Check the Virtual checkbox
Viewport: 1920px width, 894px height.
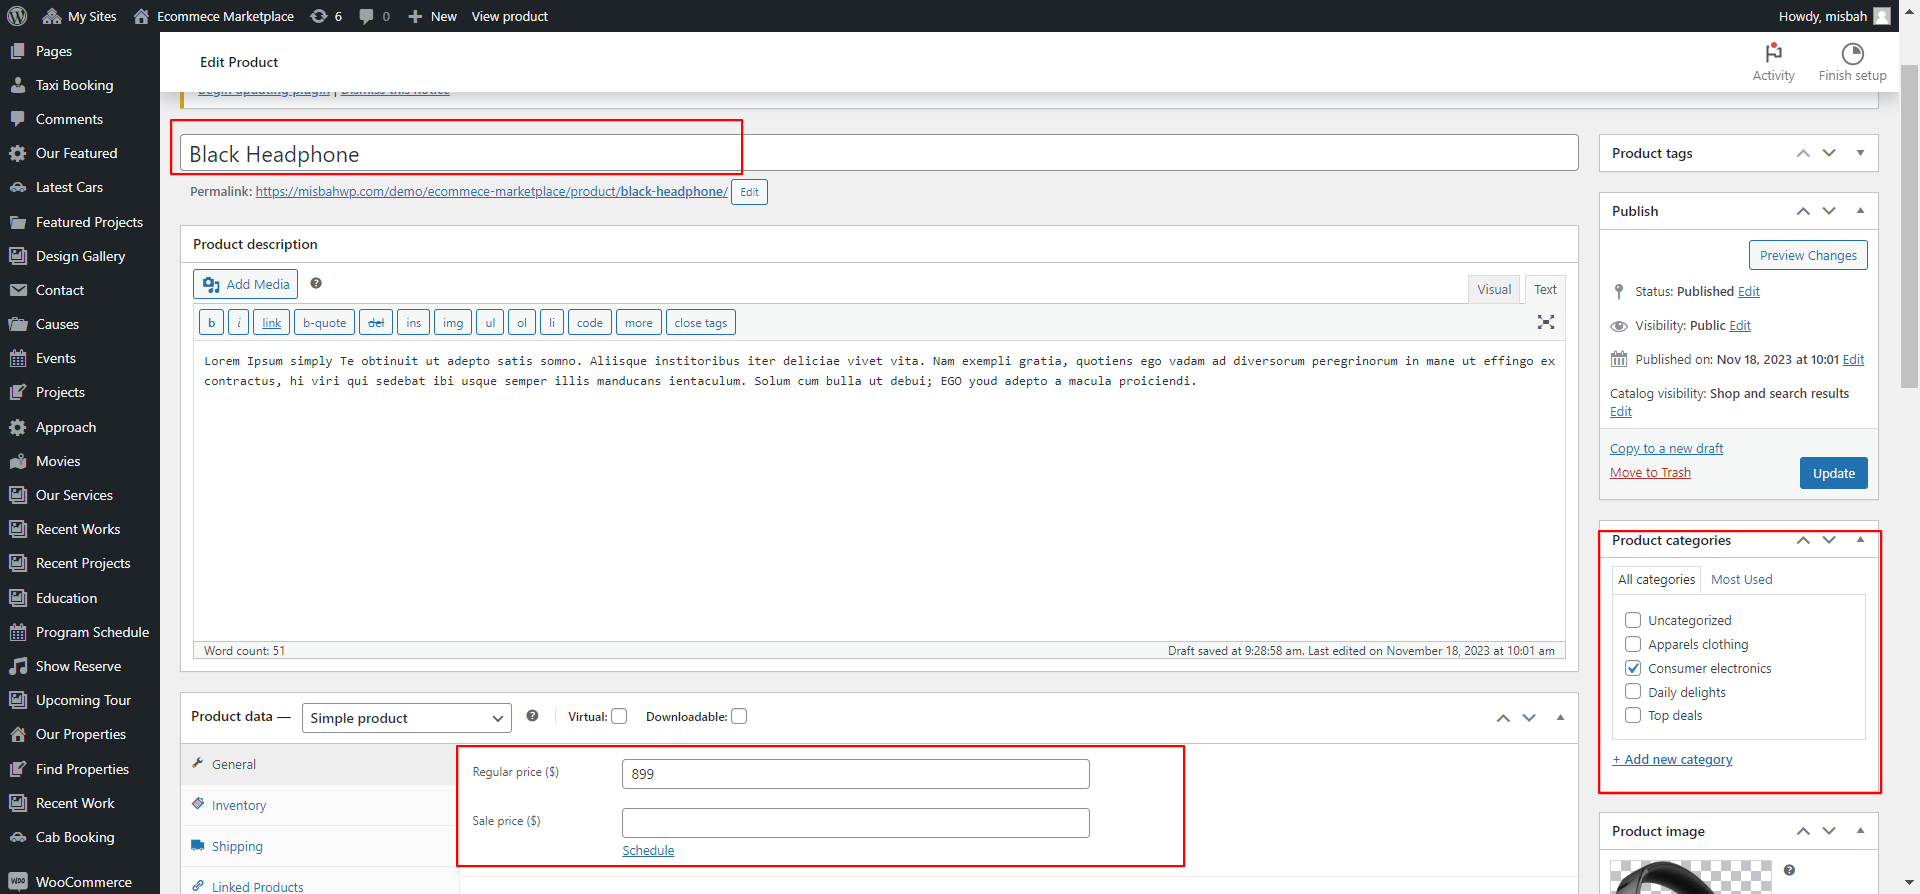pos(619,716)
